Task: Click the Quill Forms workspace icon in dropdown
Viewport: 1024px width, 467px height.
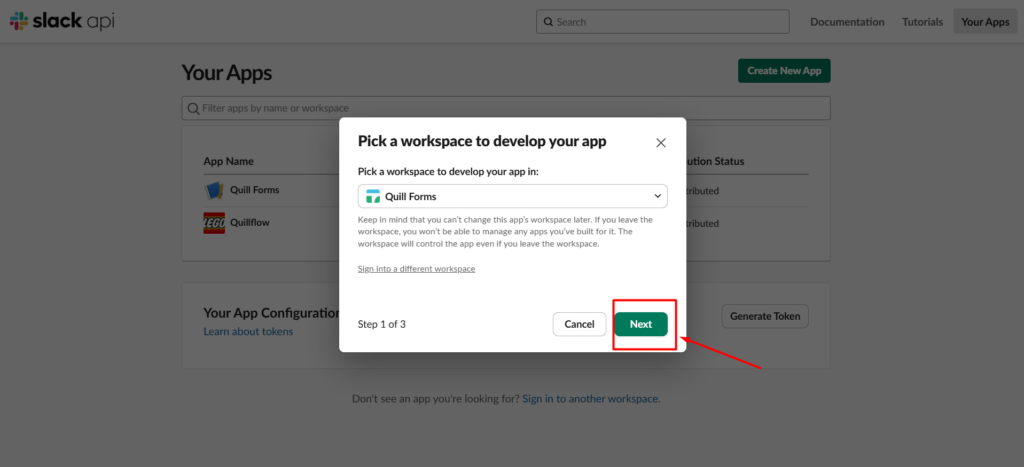Action: [x=373, y=196]
